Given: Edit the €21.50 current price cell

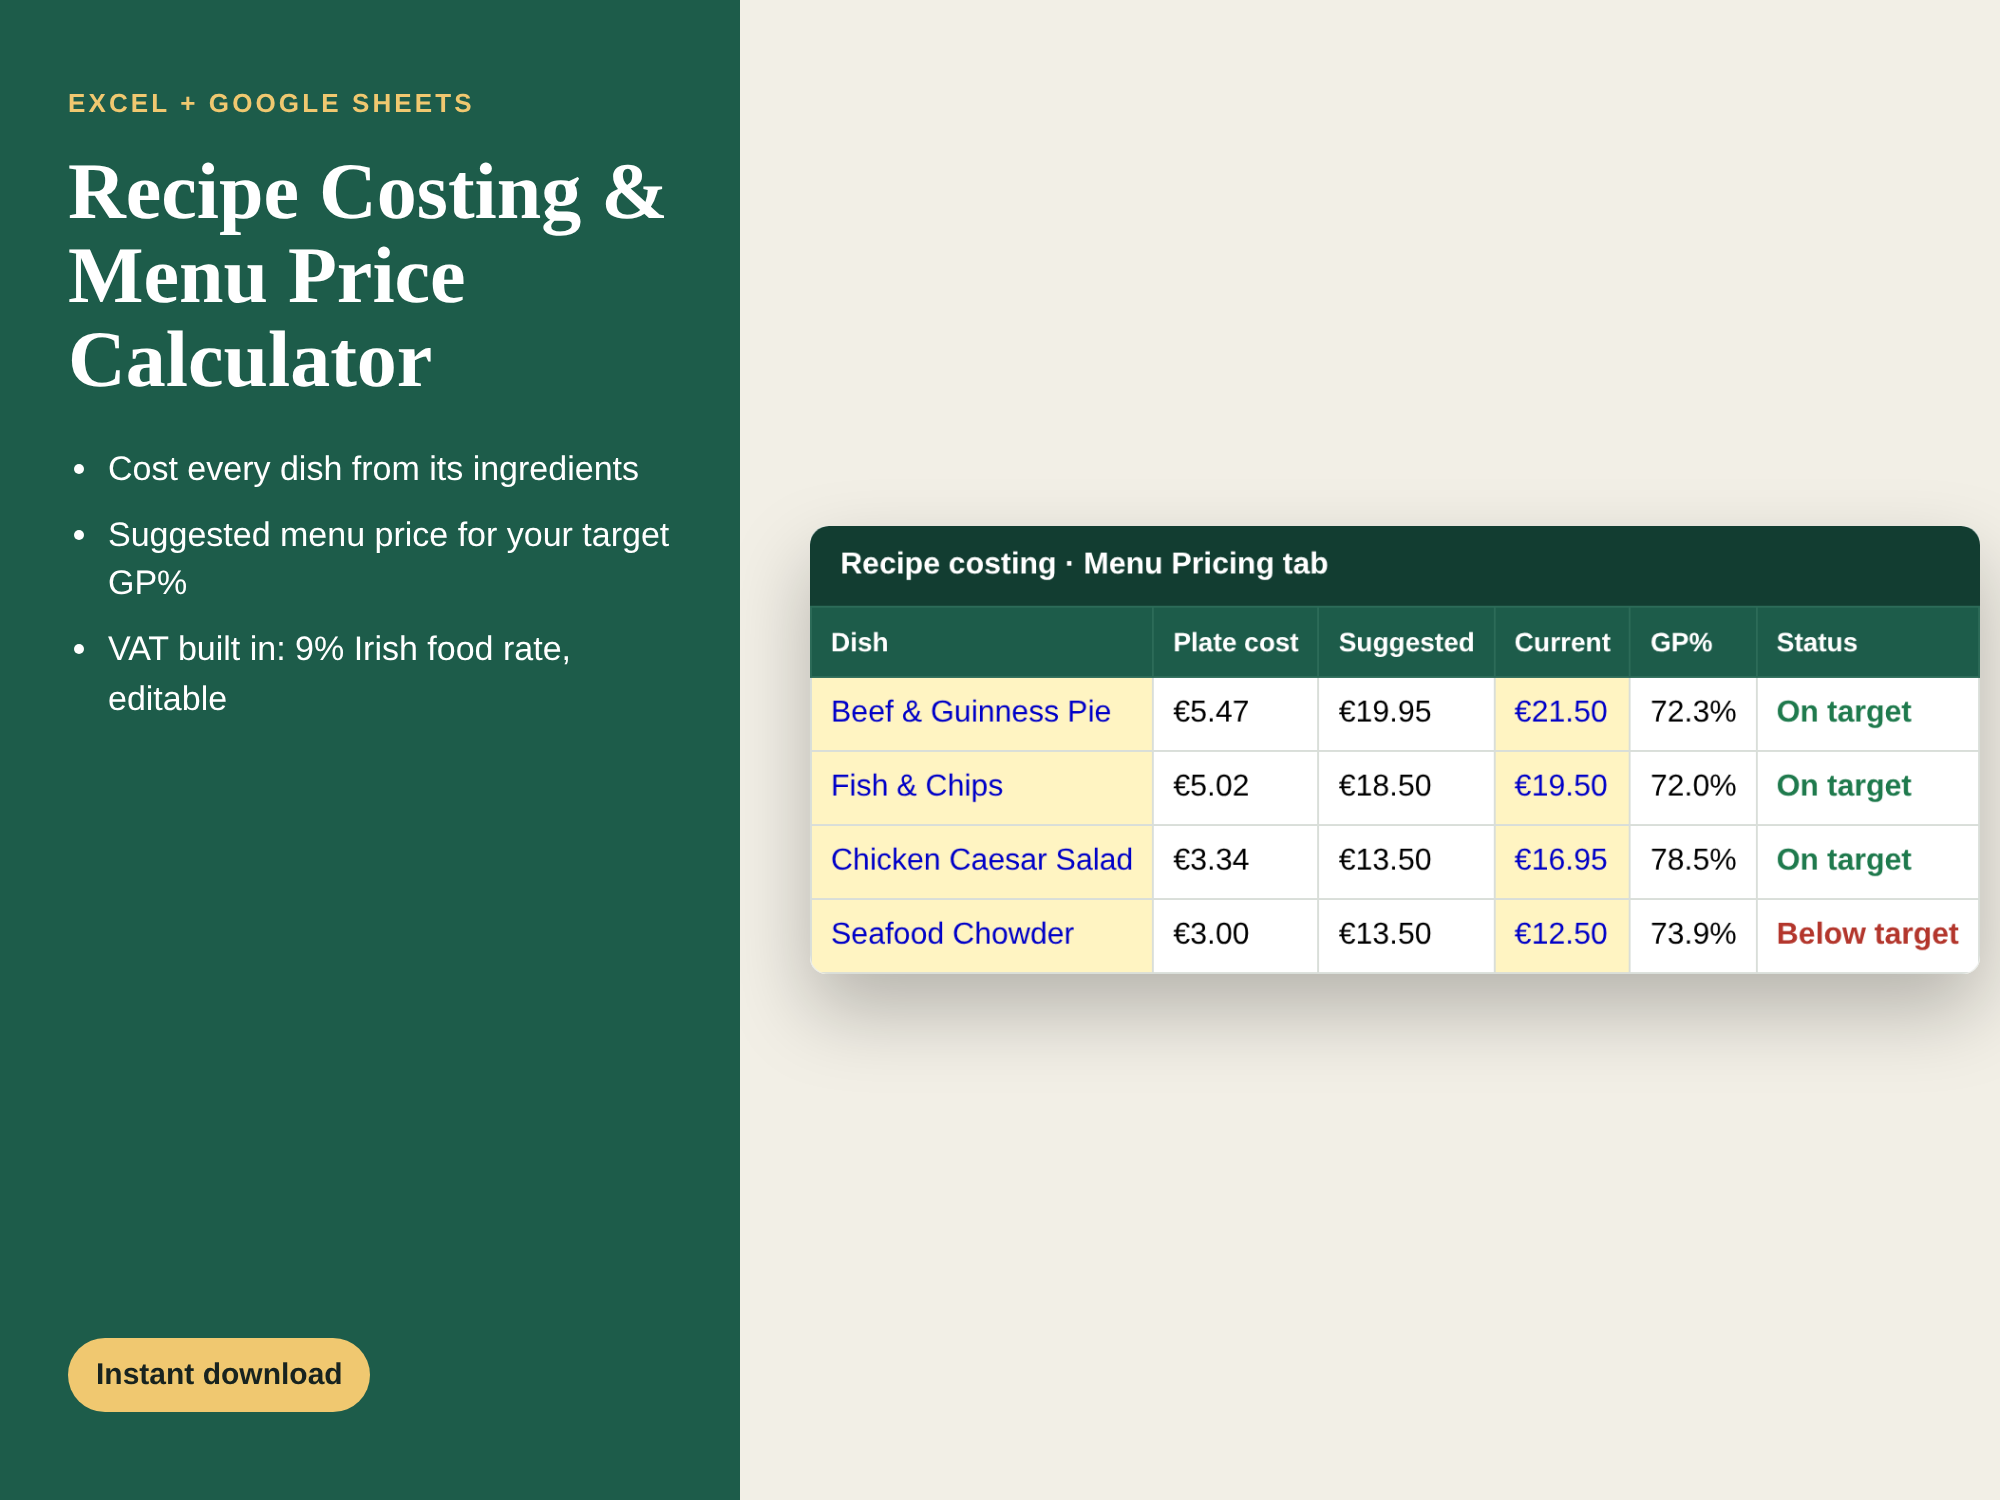Looking at the screenshot, I should point(1562,714).
